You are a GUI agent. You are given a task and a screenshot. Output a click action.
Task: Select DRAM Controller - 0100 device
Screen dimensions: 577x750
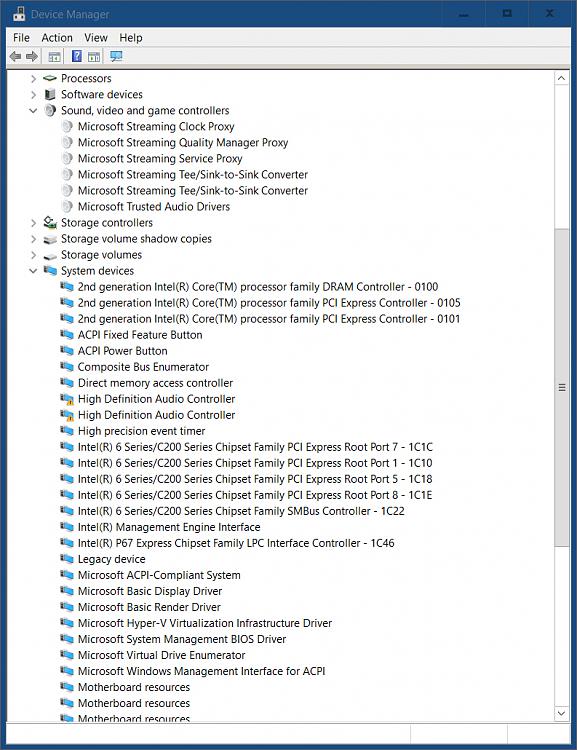(258, 287)
